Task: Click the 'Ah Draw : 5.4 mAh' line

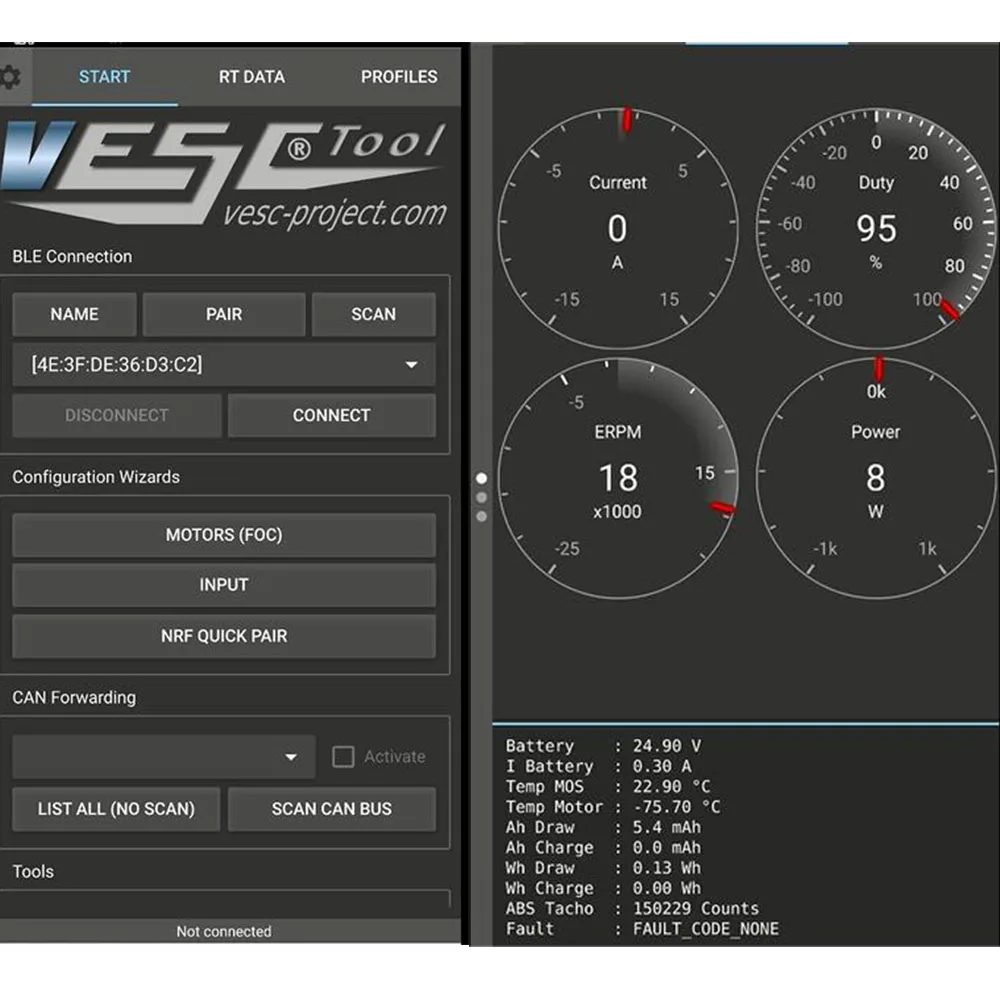Action: (603, 828)
